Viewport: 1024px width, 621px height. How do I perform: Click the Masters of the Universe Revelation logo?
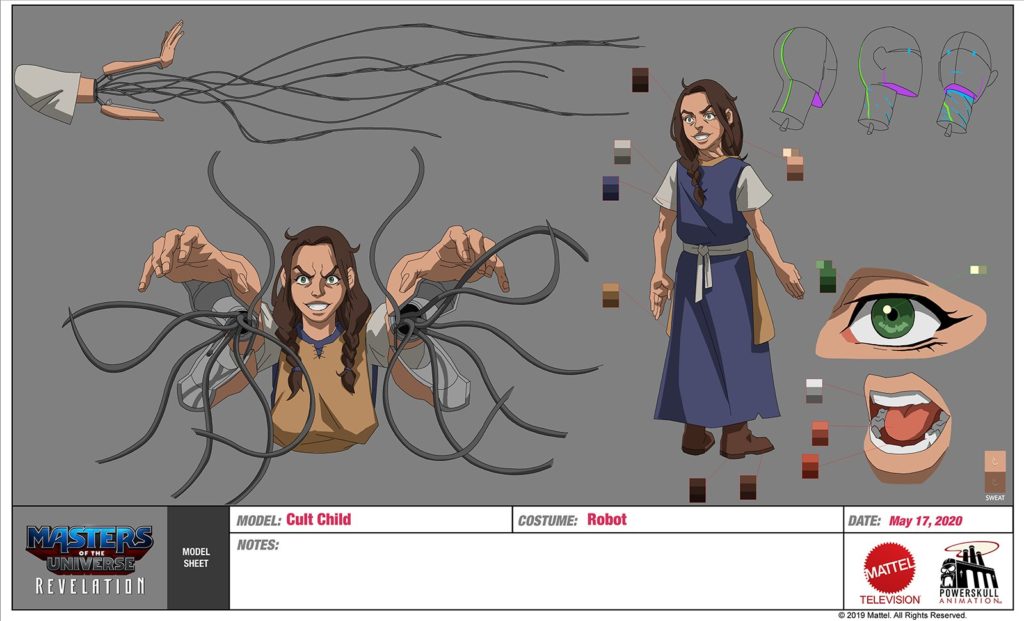[x=89, y=559]
